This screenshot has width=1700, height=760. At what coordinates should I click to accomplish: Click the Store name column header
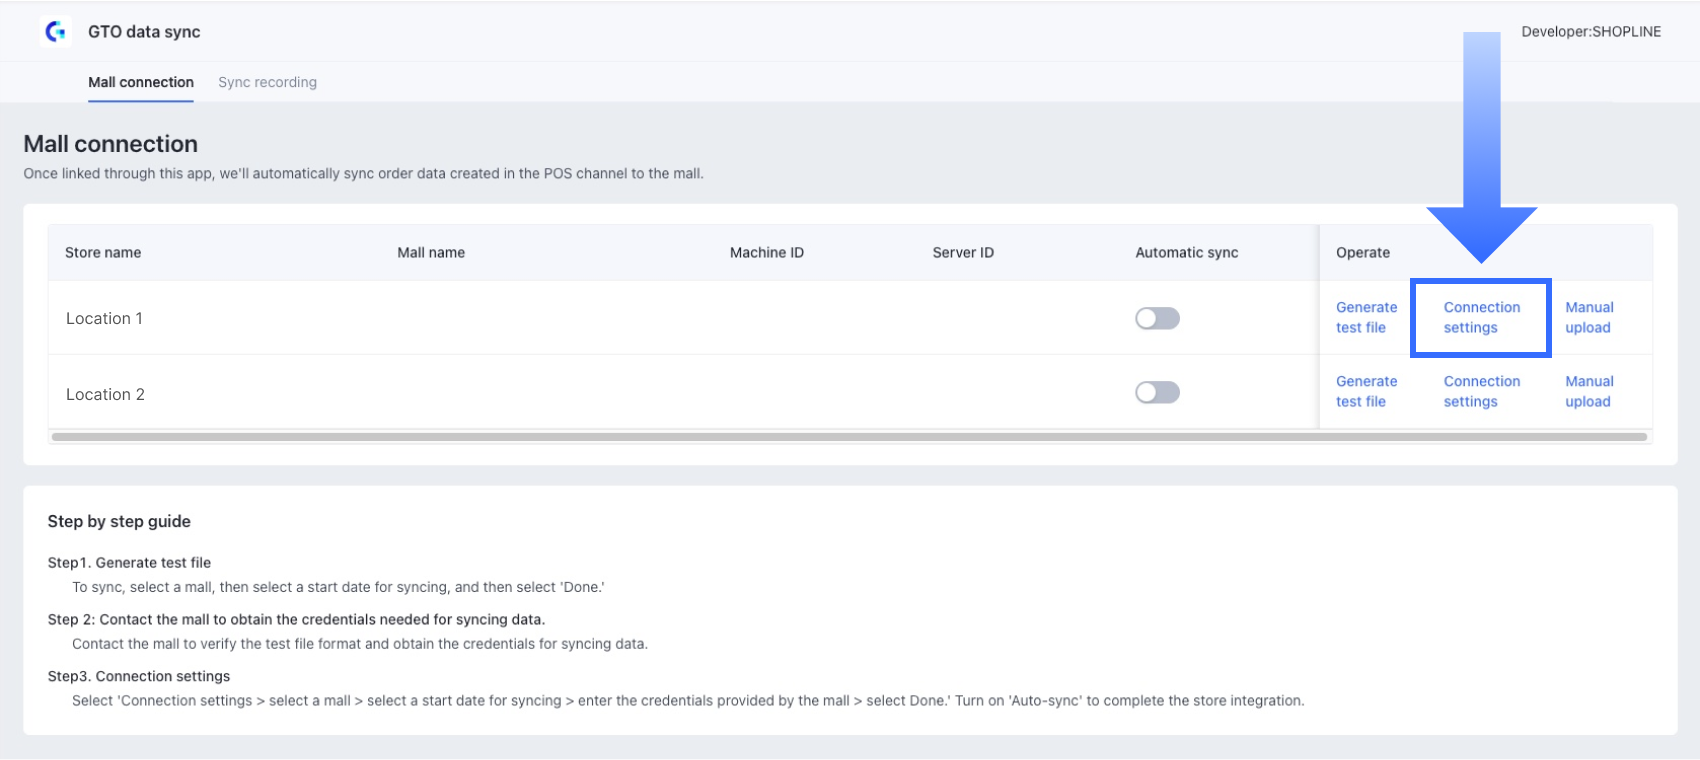click(x=103, y=253)
